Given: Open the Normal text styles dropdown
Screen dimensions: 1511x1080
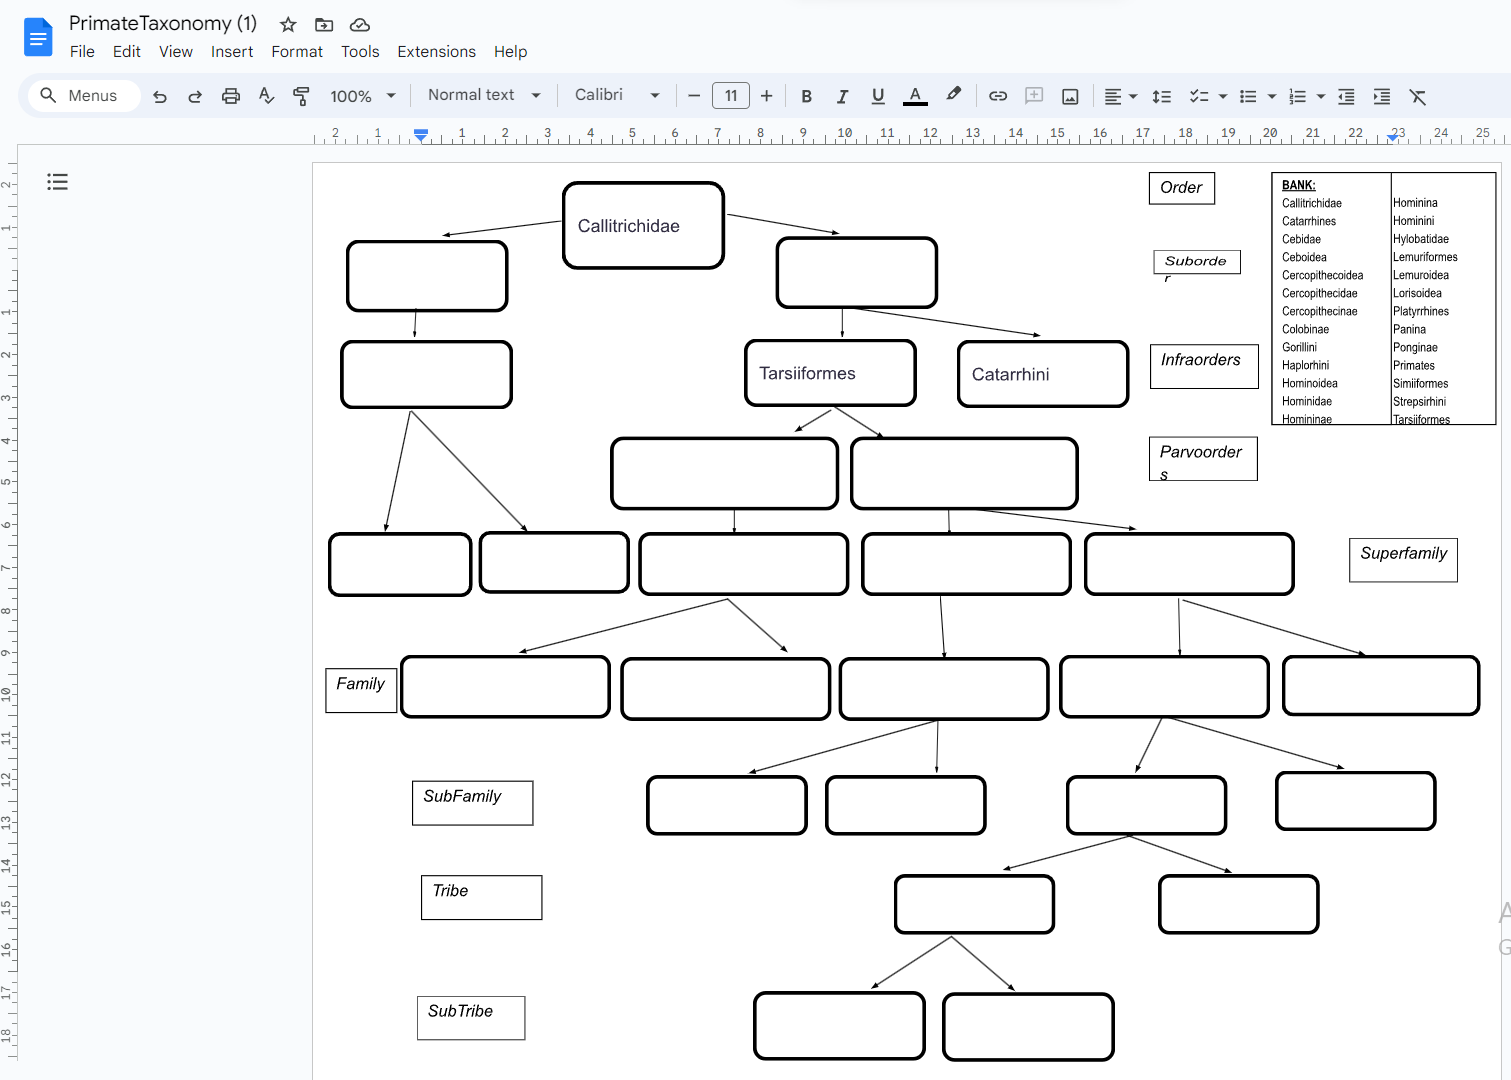Looking at the screenshot, I should pyautogui.click(x=483, y=95).
